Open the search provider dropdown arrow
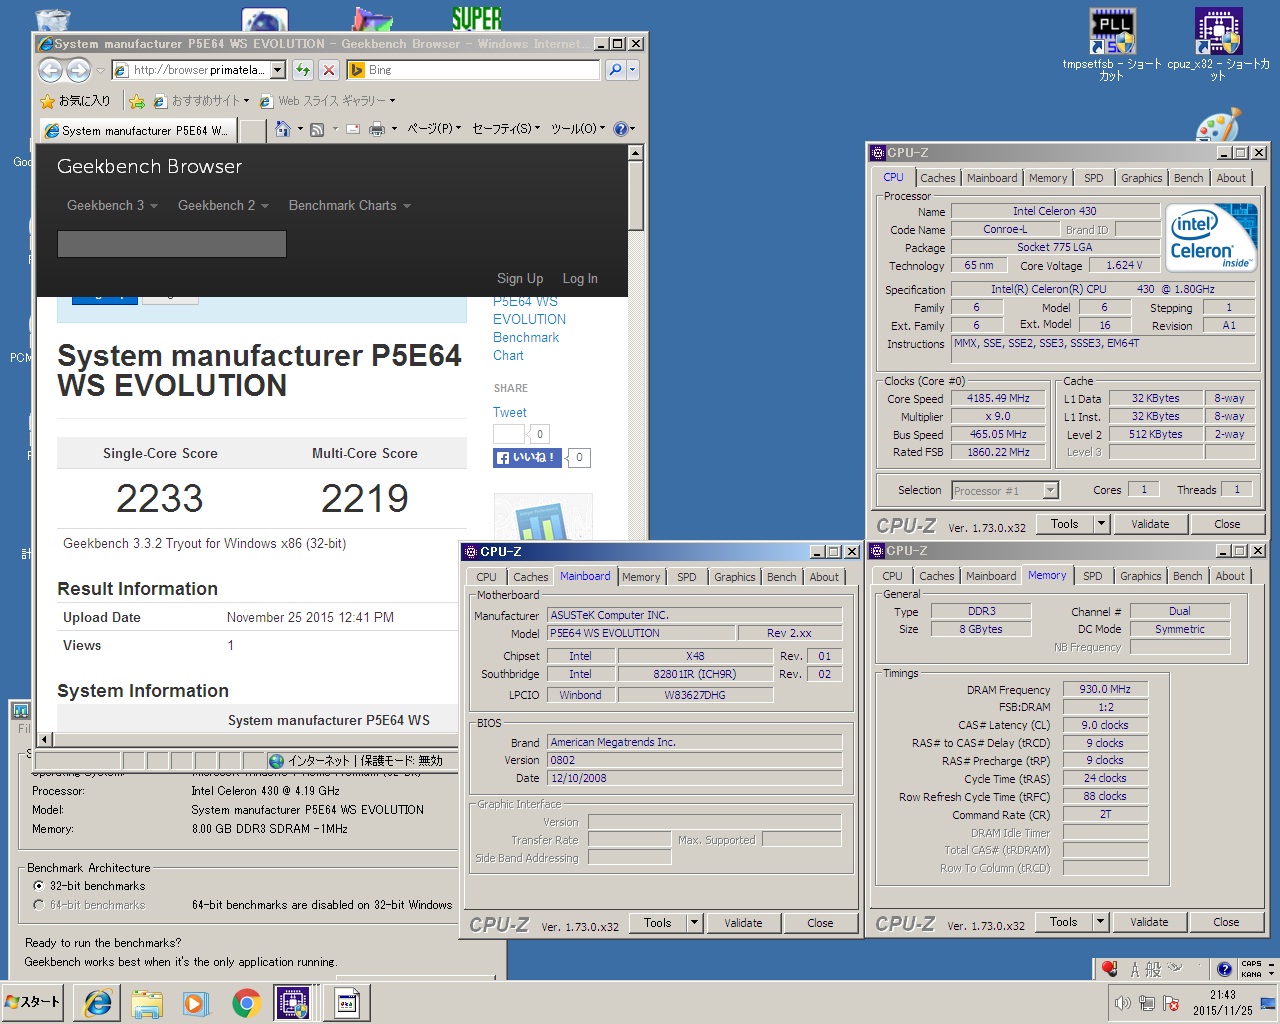Image resolution: width=1280 pixels, height=1024 pixels. click(632, 70)
